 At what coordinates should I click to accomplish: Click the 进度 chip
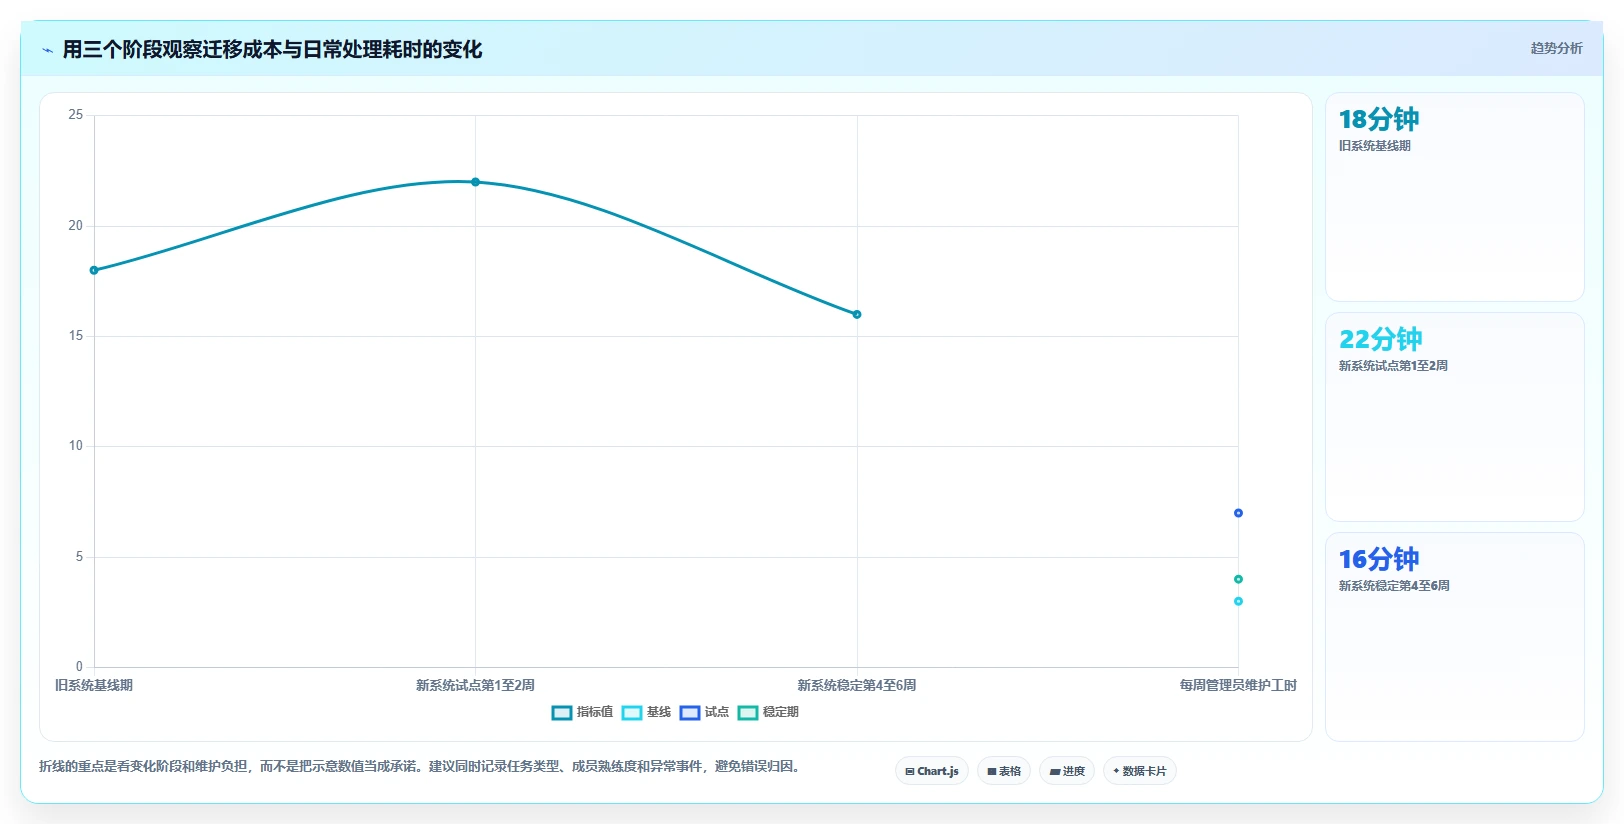tap(1067, 771)
